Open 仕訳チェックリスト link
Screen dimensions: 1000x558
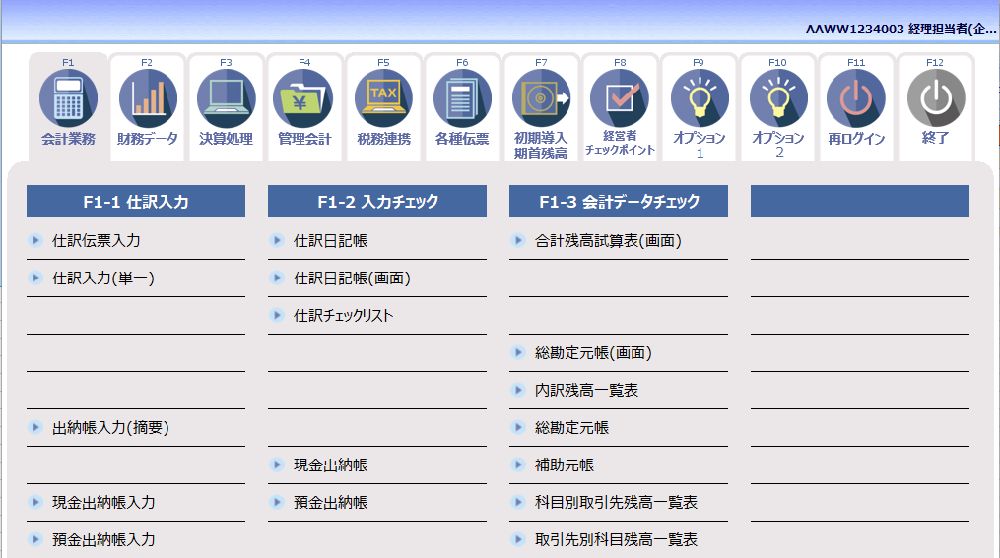pyautogui.click(x=343, y=315)
